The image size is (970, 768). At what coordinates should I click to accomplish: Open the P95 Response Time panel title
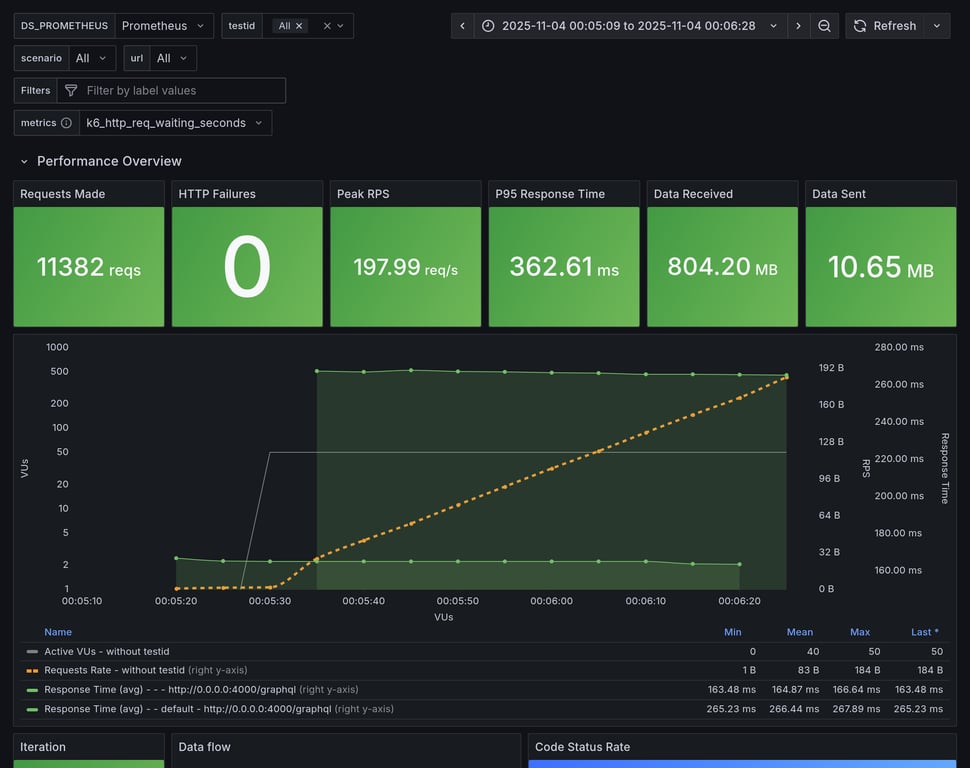tap(550, 194)
